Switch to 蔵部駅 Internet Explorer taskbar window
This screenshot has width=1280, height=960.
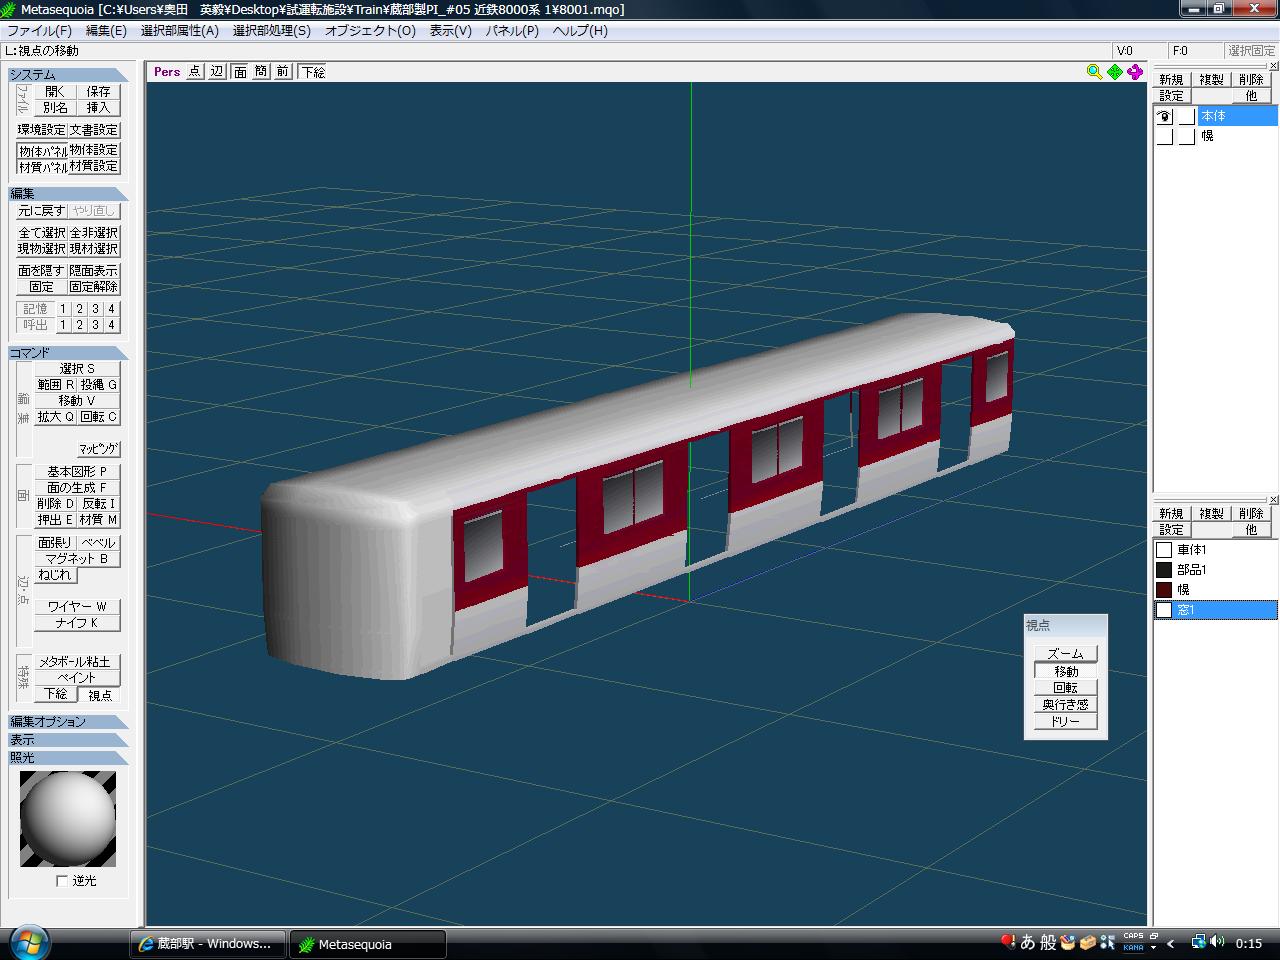point(208,944)
